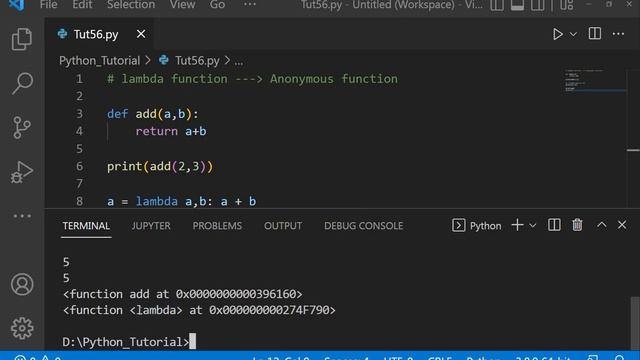
Task: Click the Python terminal shell label
Action: (476, 226)
